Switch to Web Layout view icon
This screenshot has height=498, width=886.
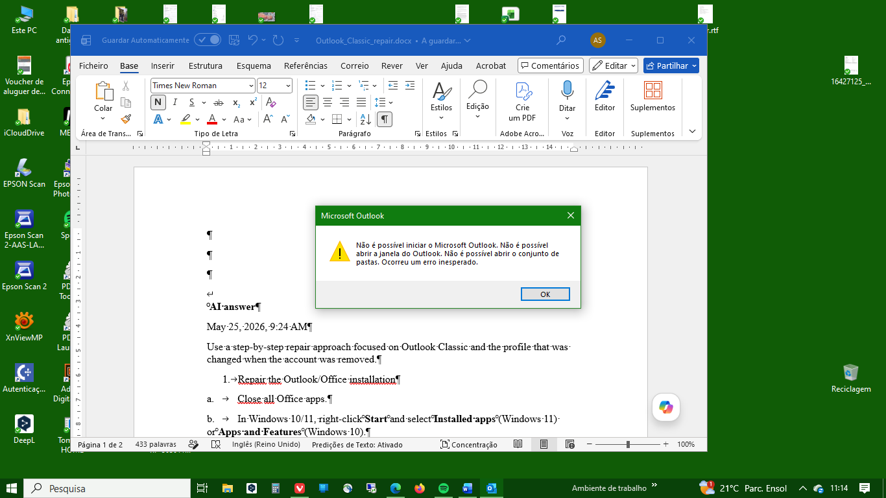tap(570, 444)
